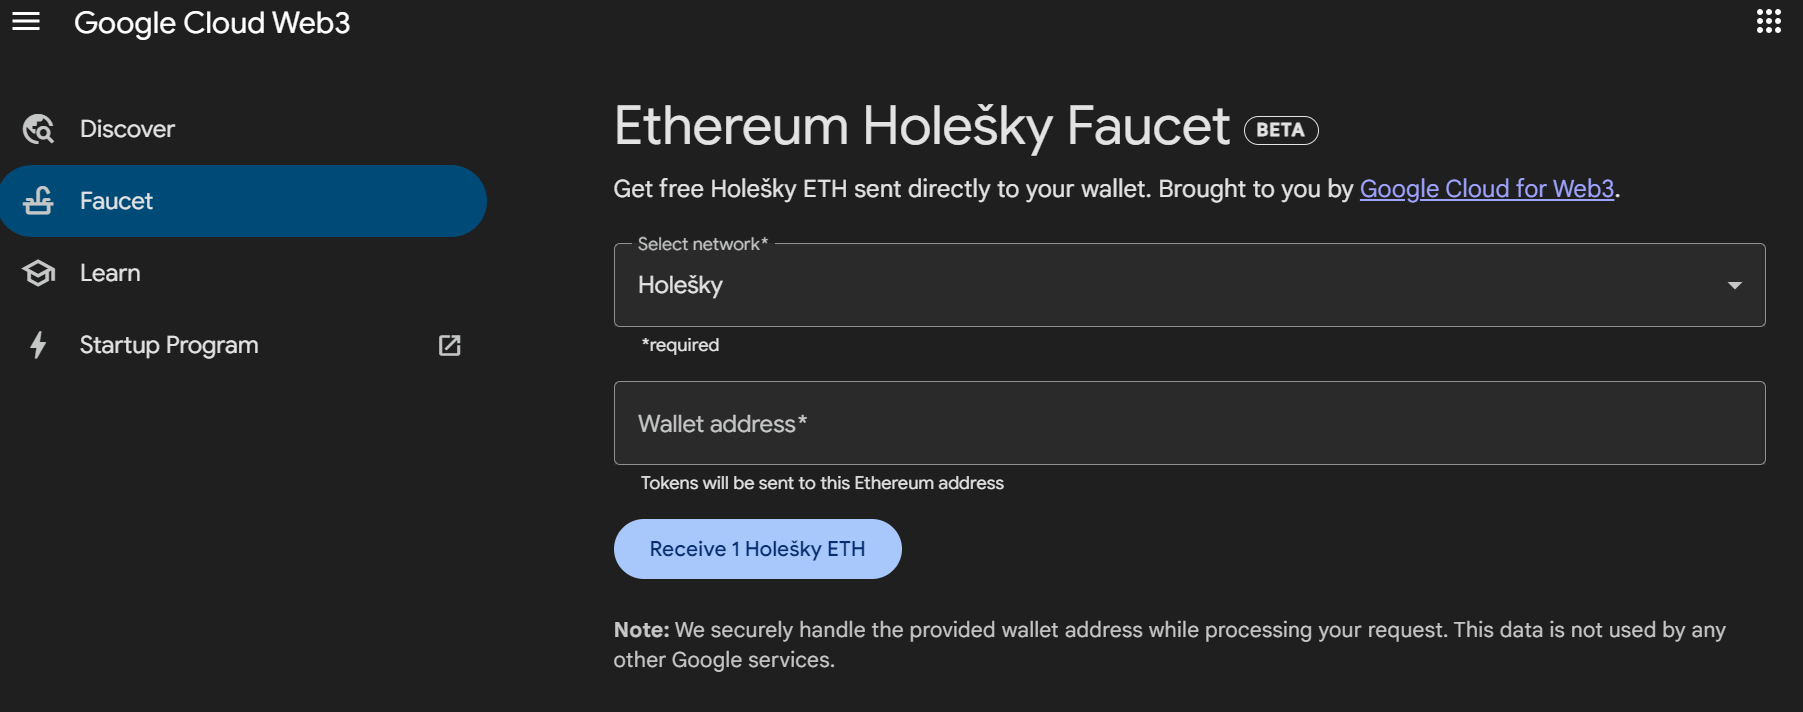Switch to the Faucet section

(x=116, y=200)
